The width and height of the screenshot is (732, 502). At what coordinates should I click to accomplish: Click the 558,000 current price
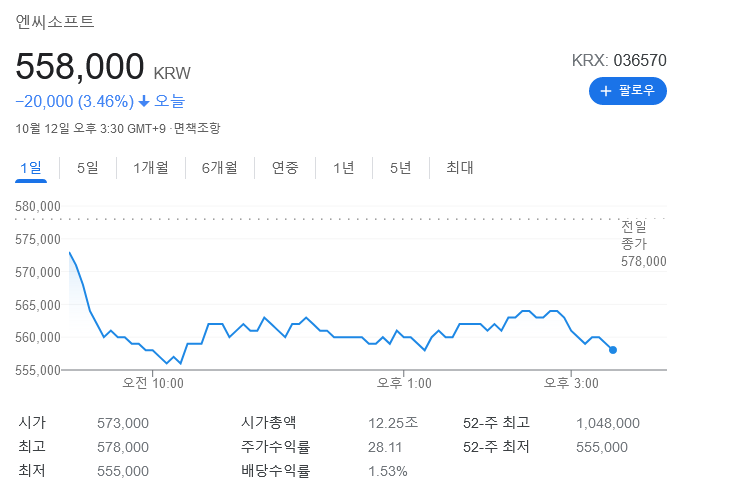80,67
